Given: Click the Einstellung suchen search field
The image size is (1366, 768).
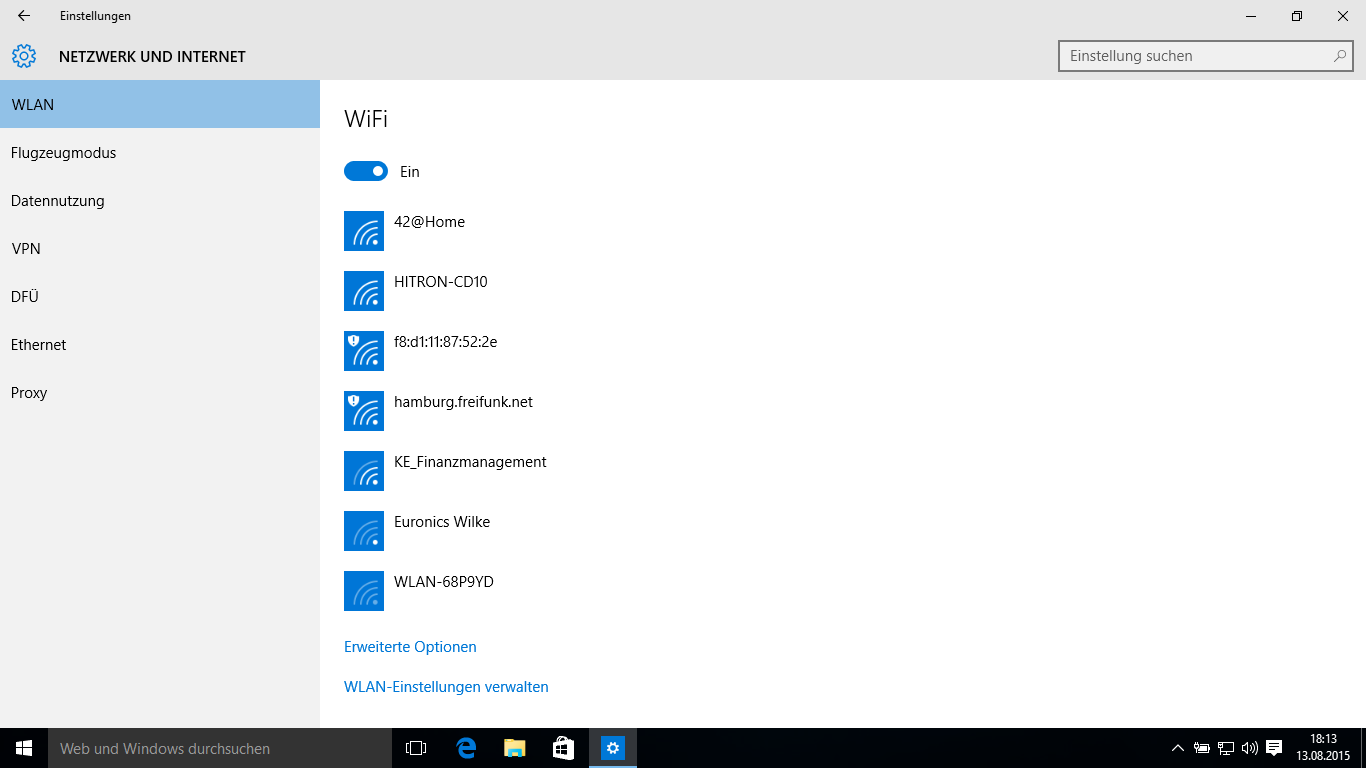Looking at the screenshot, I should point(1195,56).
